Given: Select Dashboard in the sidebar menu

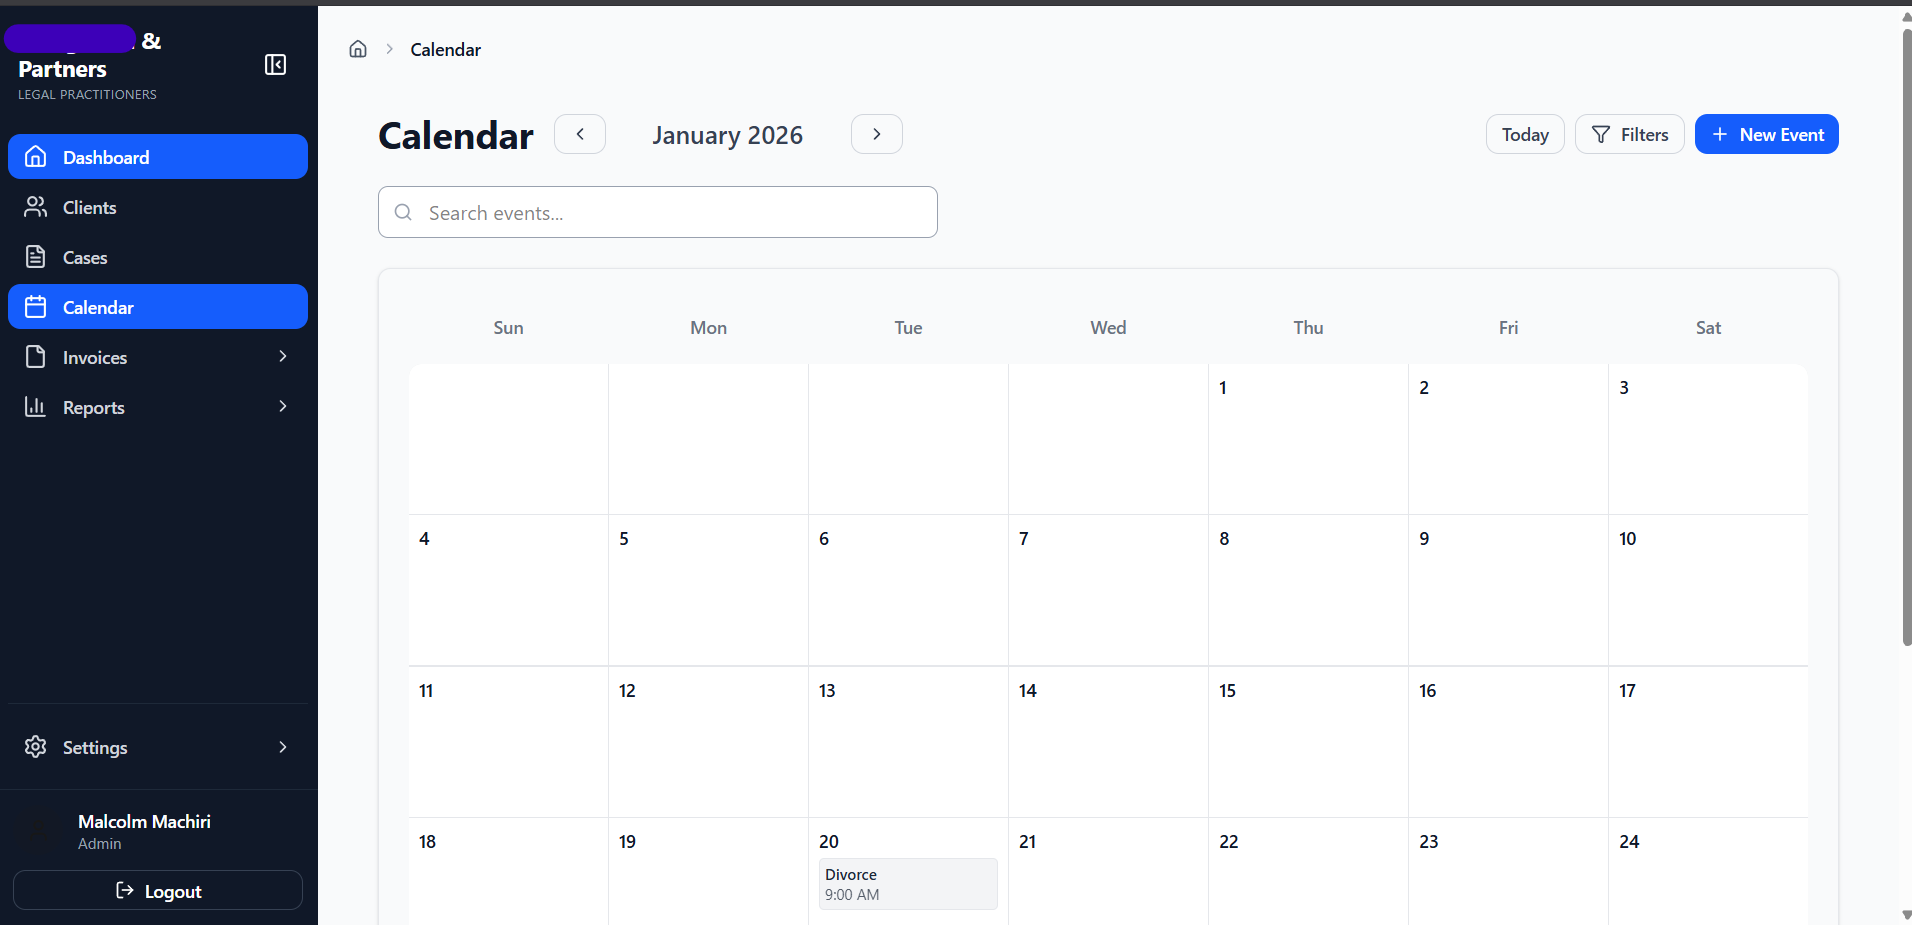Looking at the screenshot, I should 105,157.
